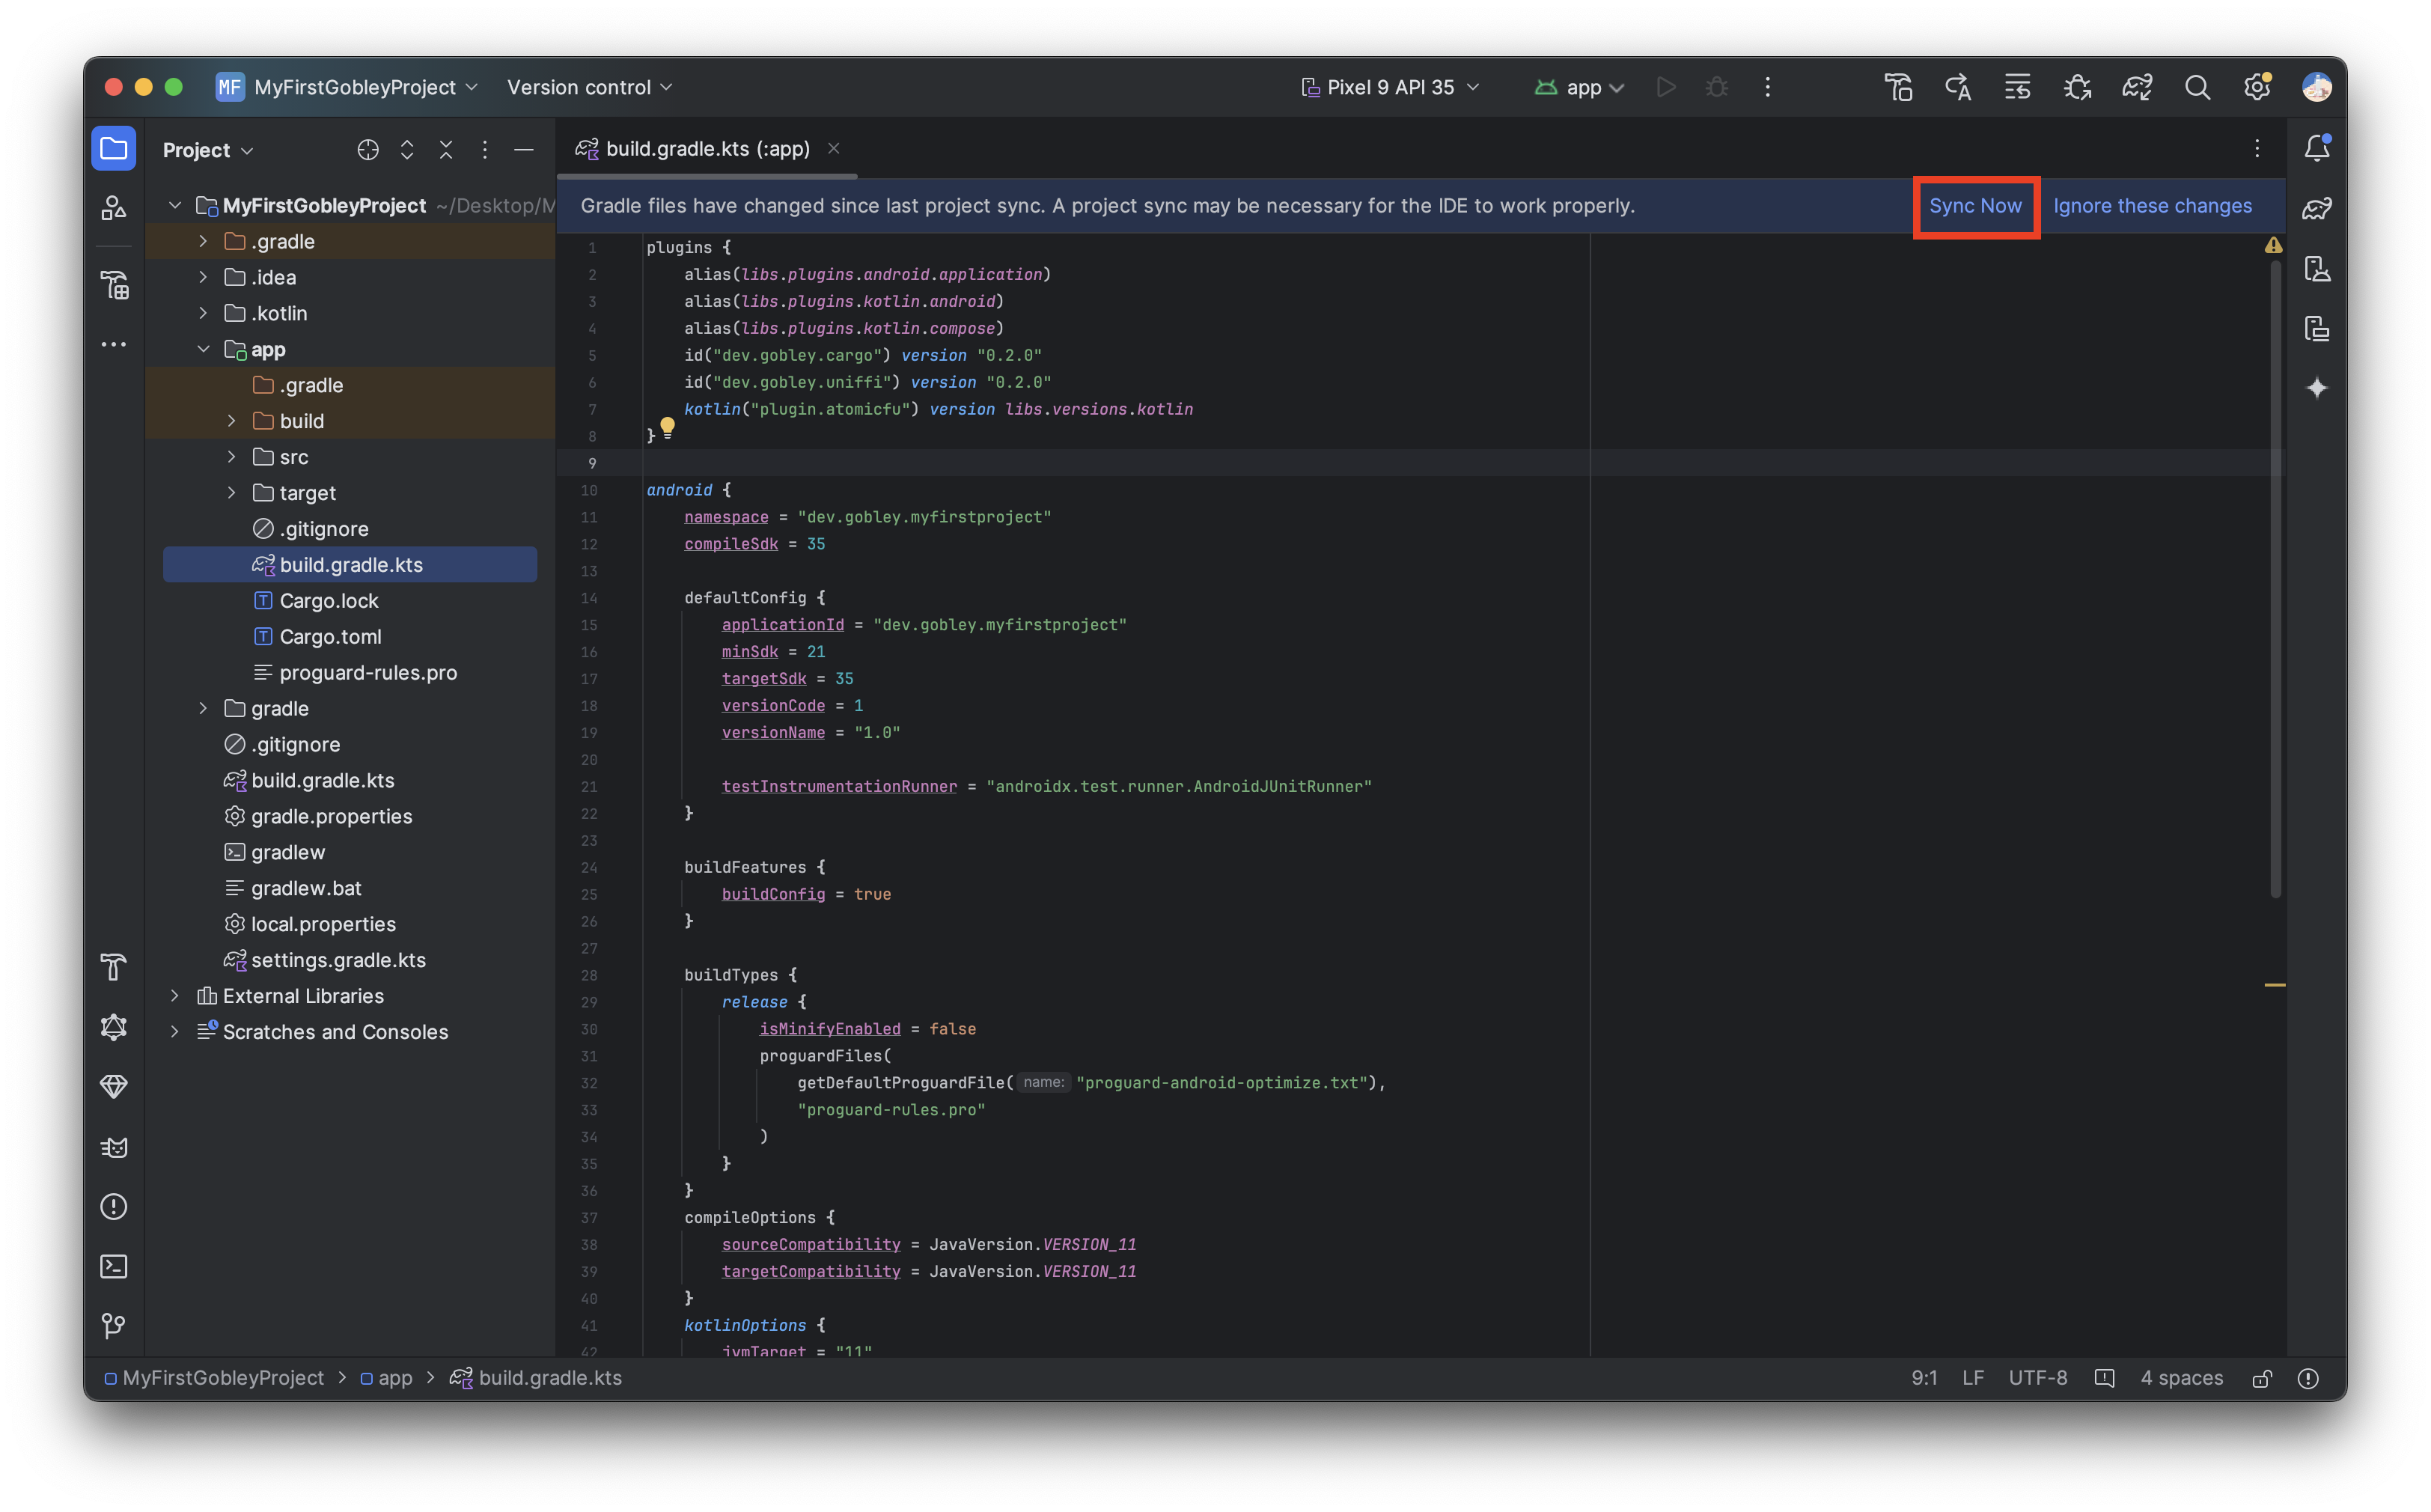Open the Git version control tool window

click(114, 1326)
